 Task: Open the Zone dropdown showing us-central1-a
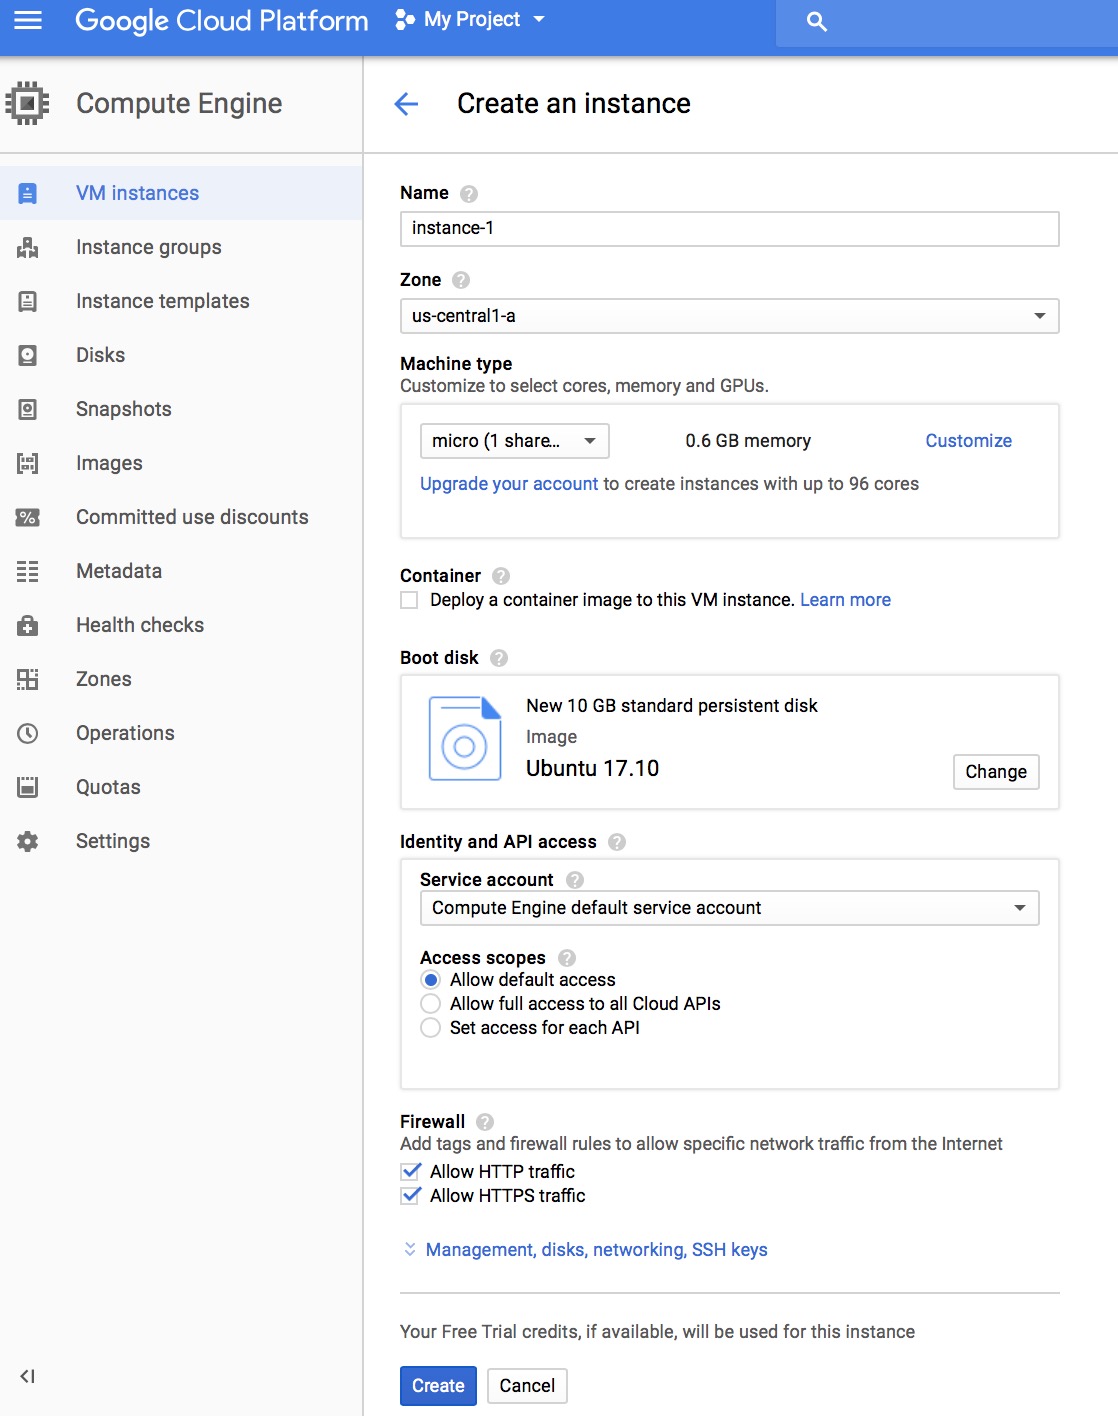point(729,316)
